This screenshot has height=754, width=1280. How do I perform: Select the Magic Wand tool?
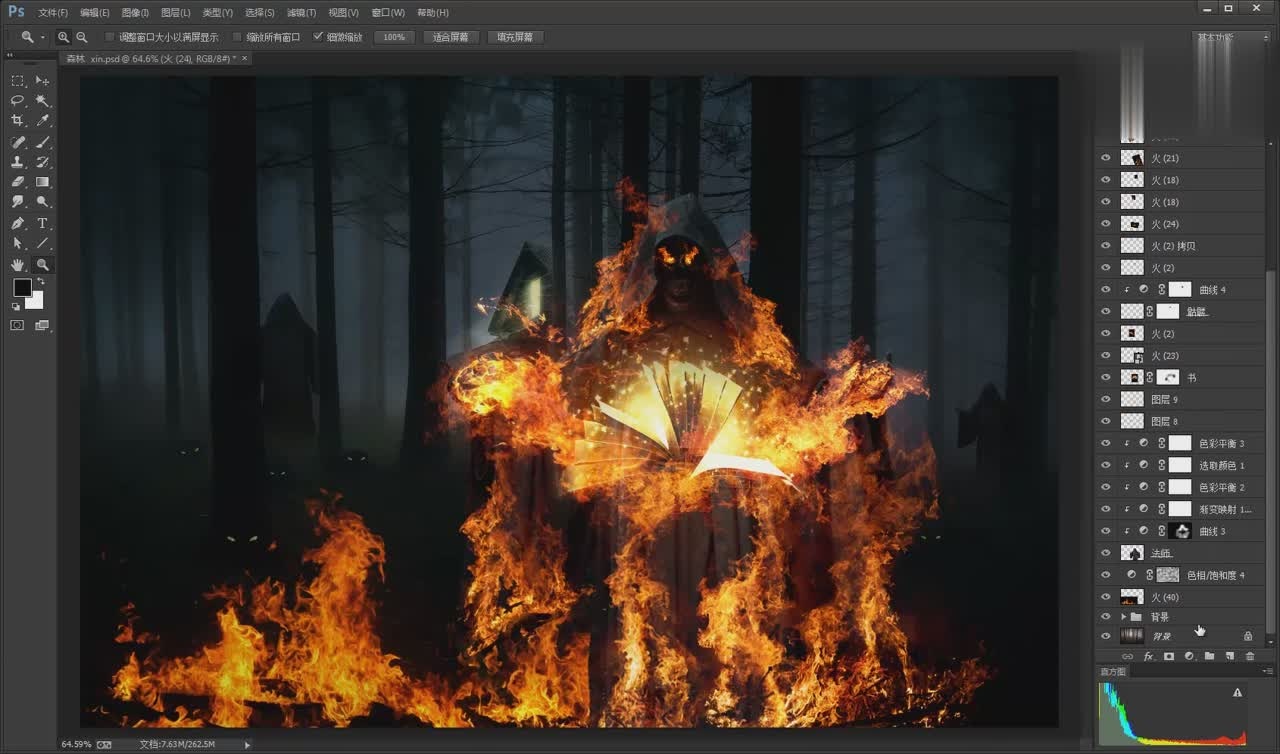coord(42,100)
